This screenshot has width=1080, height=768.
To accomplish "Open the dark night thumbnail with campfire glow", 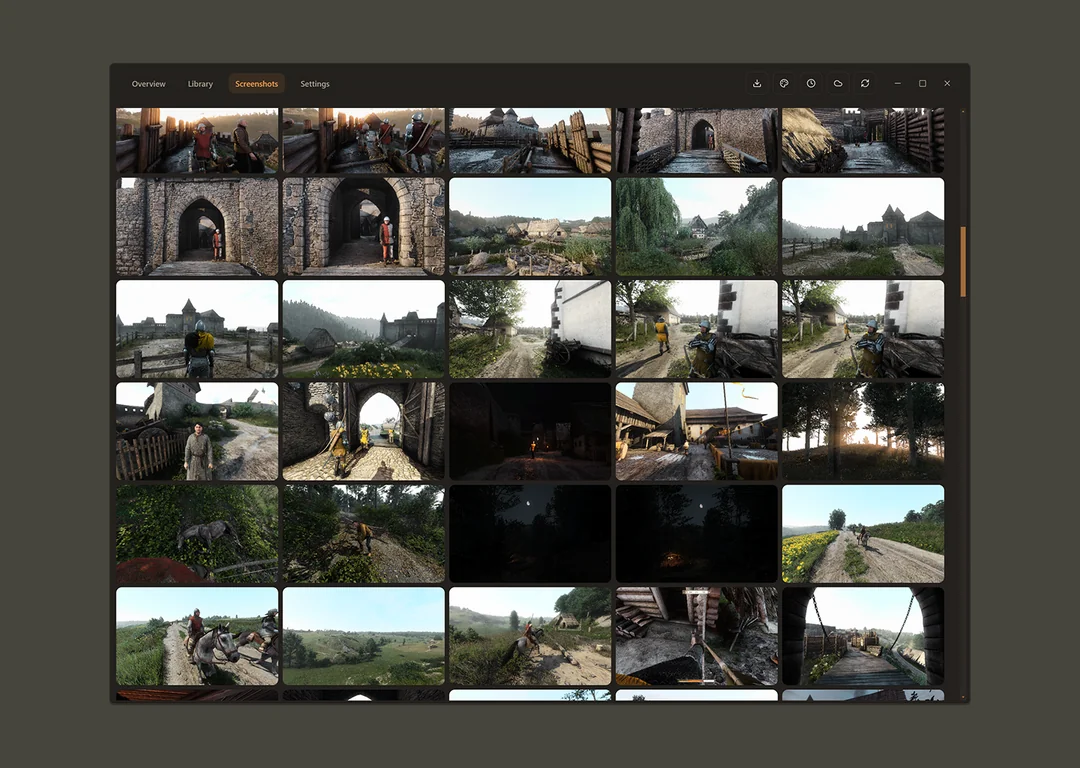I will coord(697,534).
